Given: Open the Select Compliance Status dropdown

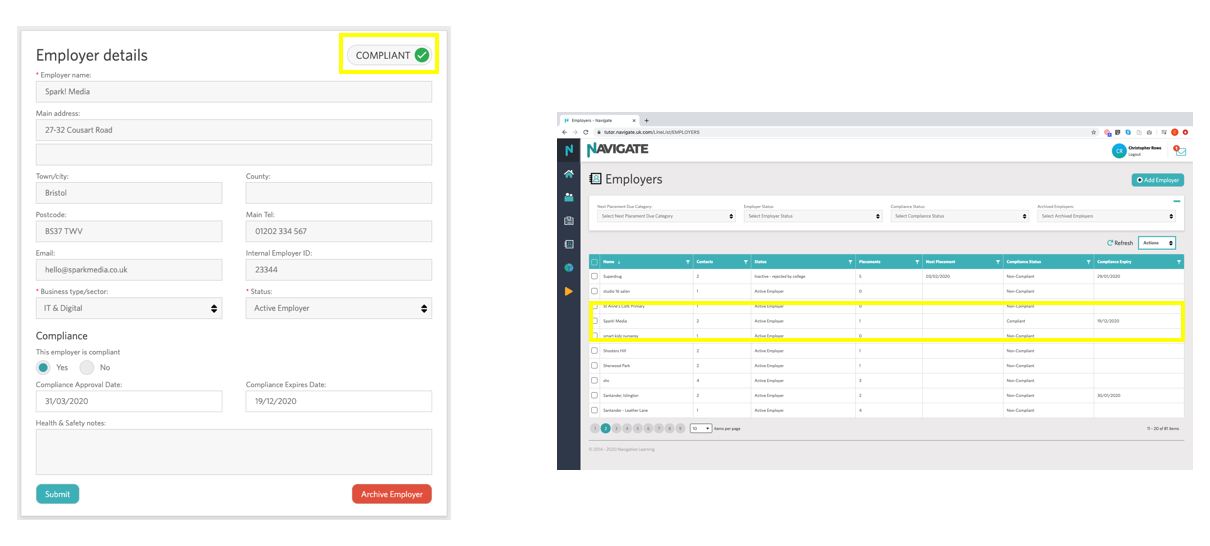Looking at the screenshot, I should click(960, 216).
